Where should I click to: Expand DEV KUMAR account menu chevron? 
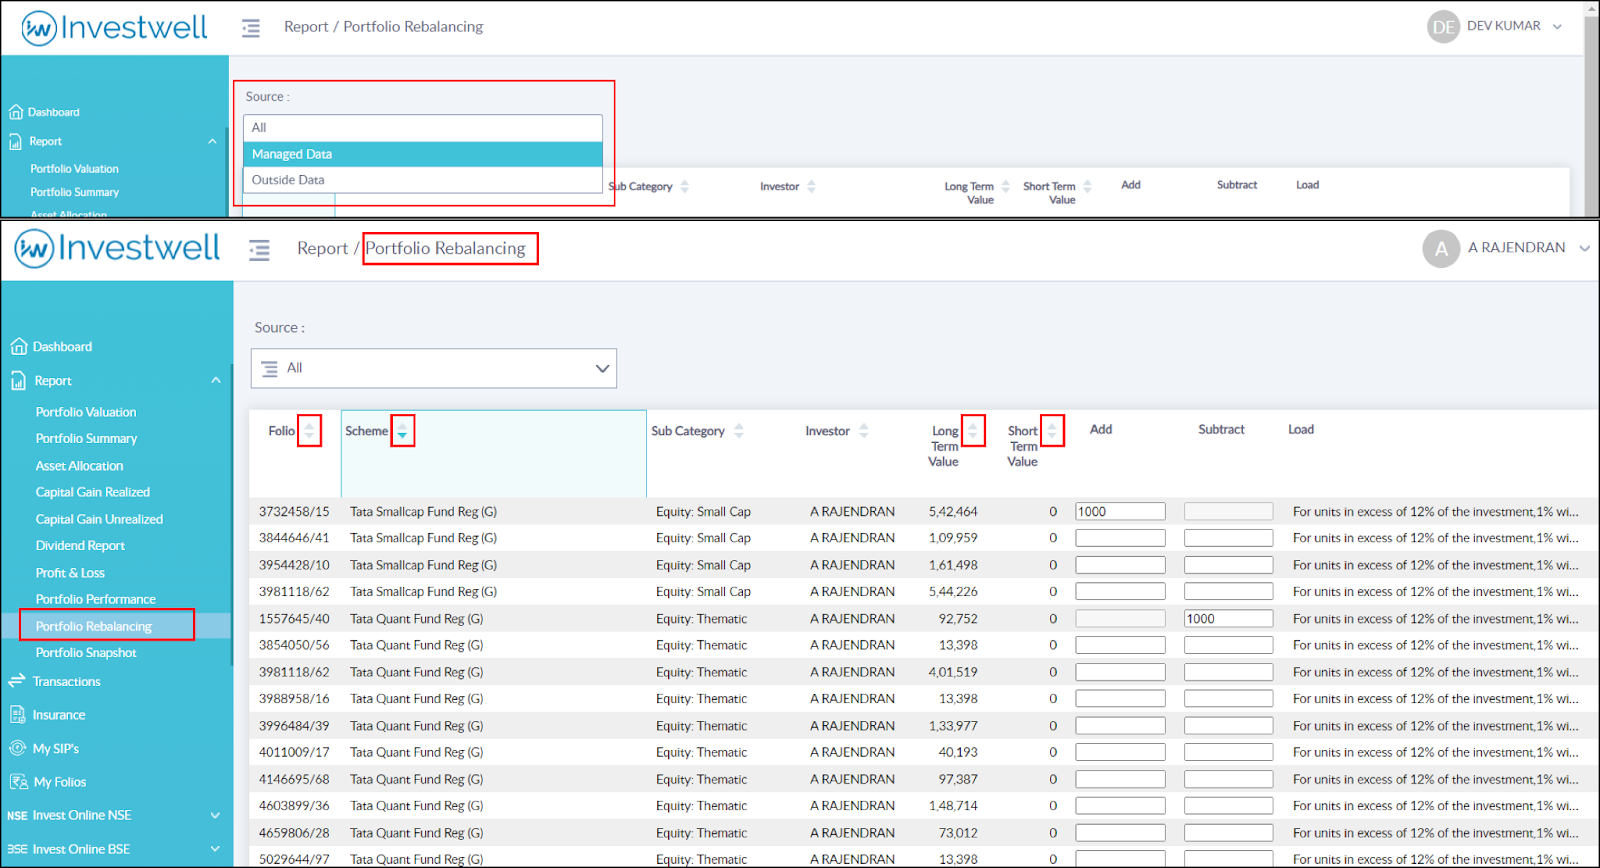(x=1557, y=27)
